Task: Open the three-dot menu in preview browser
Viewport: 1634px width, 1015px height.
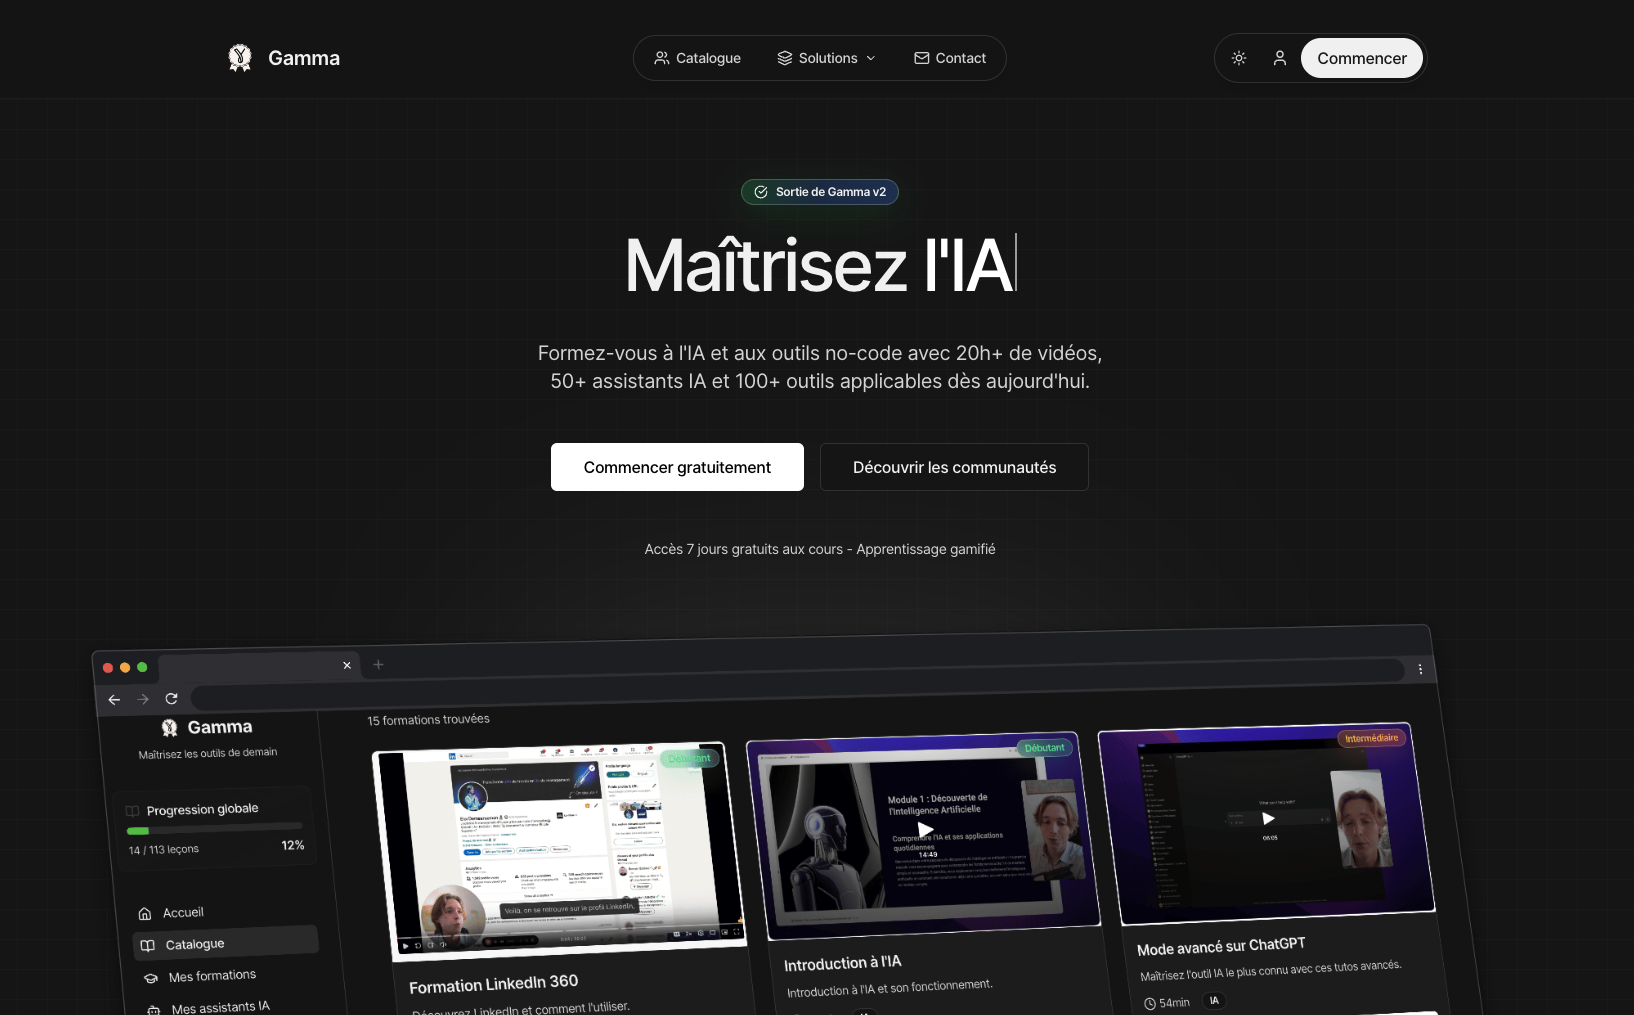Action: pos(1420,669)
